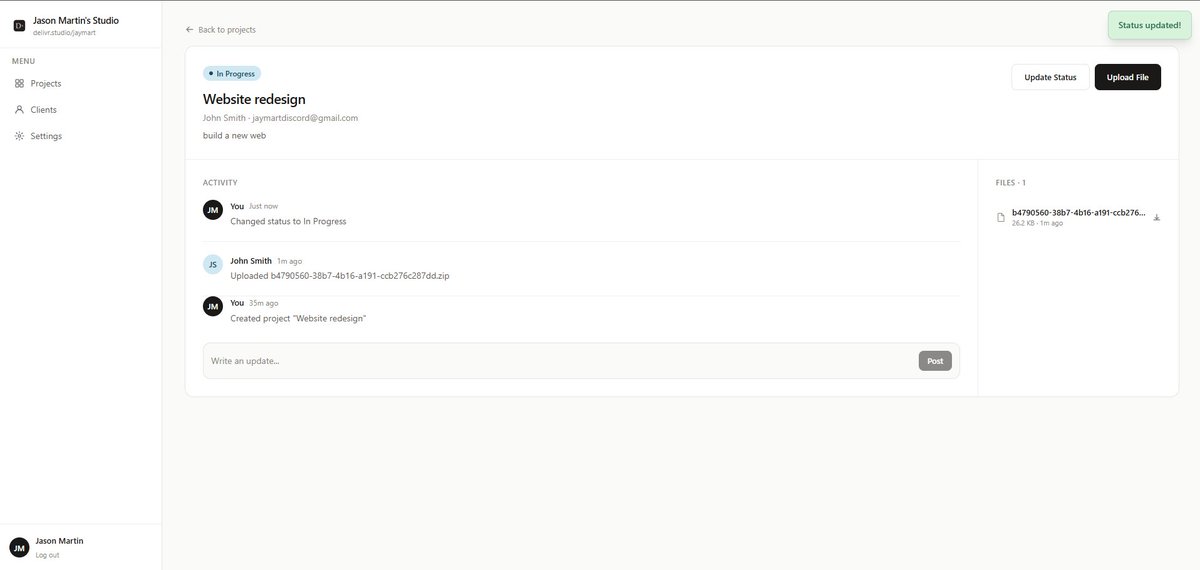Open the b4790560 file name in Files panel
This screenshot has height=570, width=1200.
click(x=1079, y=212)
